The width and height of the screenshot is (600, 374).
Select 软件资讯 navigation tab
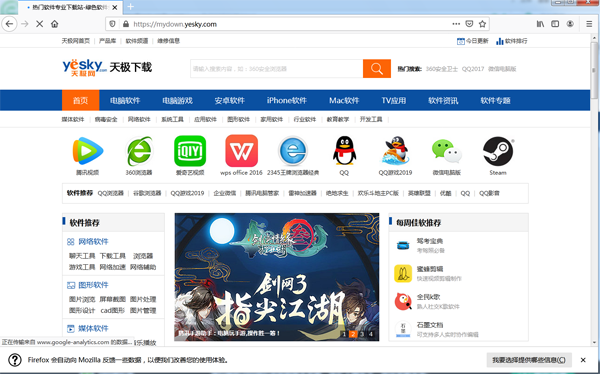click(443, 100)
